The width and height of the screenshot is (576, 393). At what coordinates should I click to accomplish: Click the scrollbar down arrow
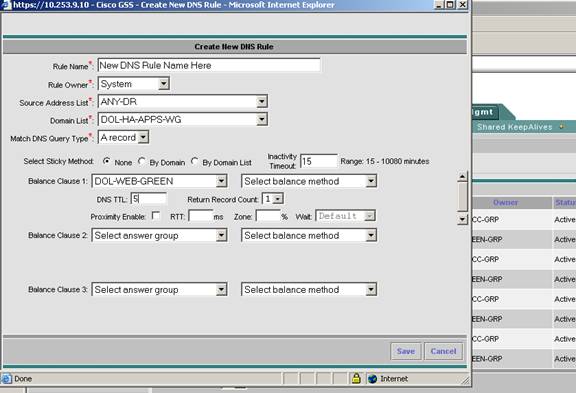pyautogui.click(x=462, y=219)
